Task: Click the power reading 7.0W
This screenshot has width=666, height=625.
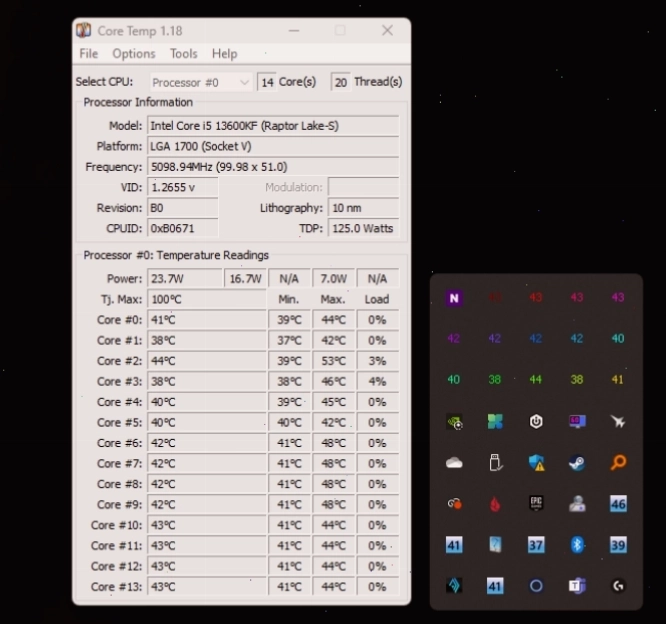Action: 333,279
